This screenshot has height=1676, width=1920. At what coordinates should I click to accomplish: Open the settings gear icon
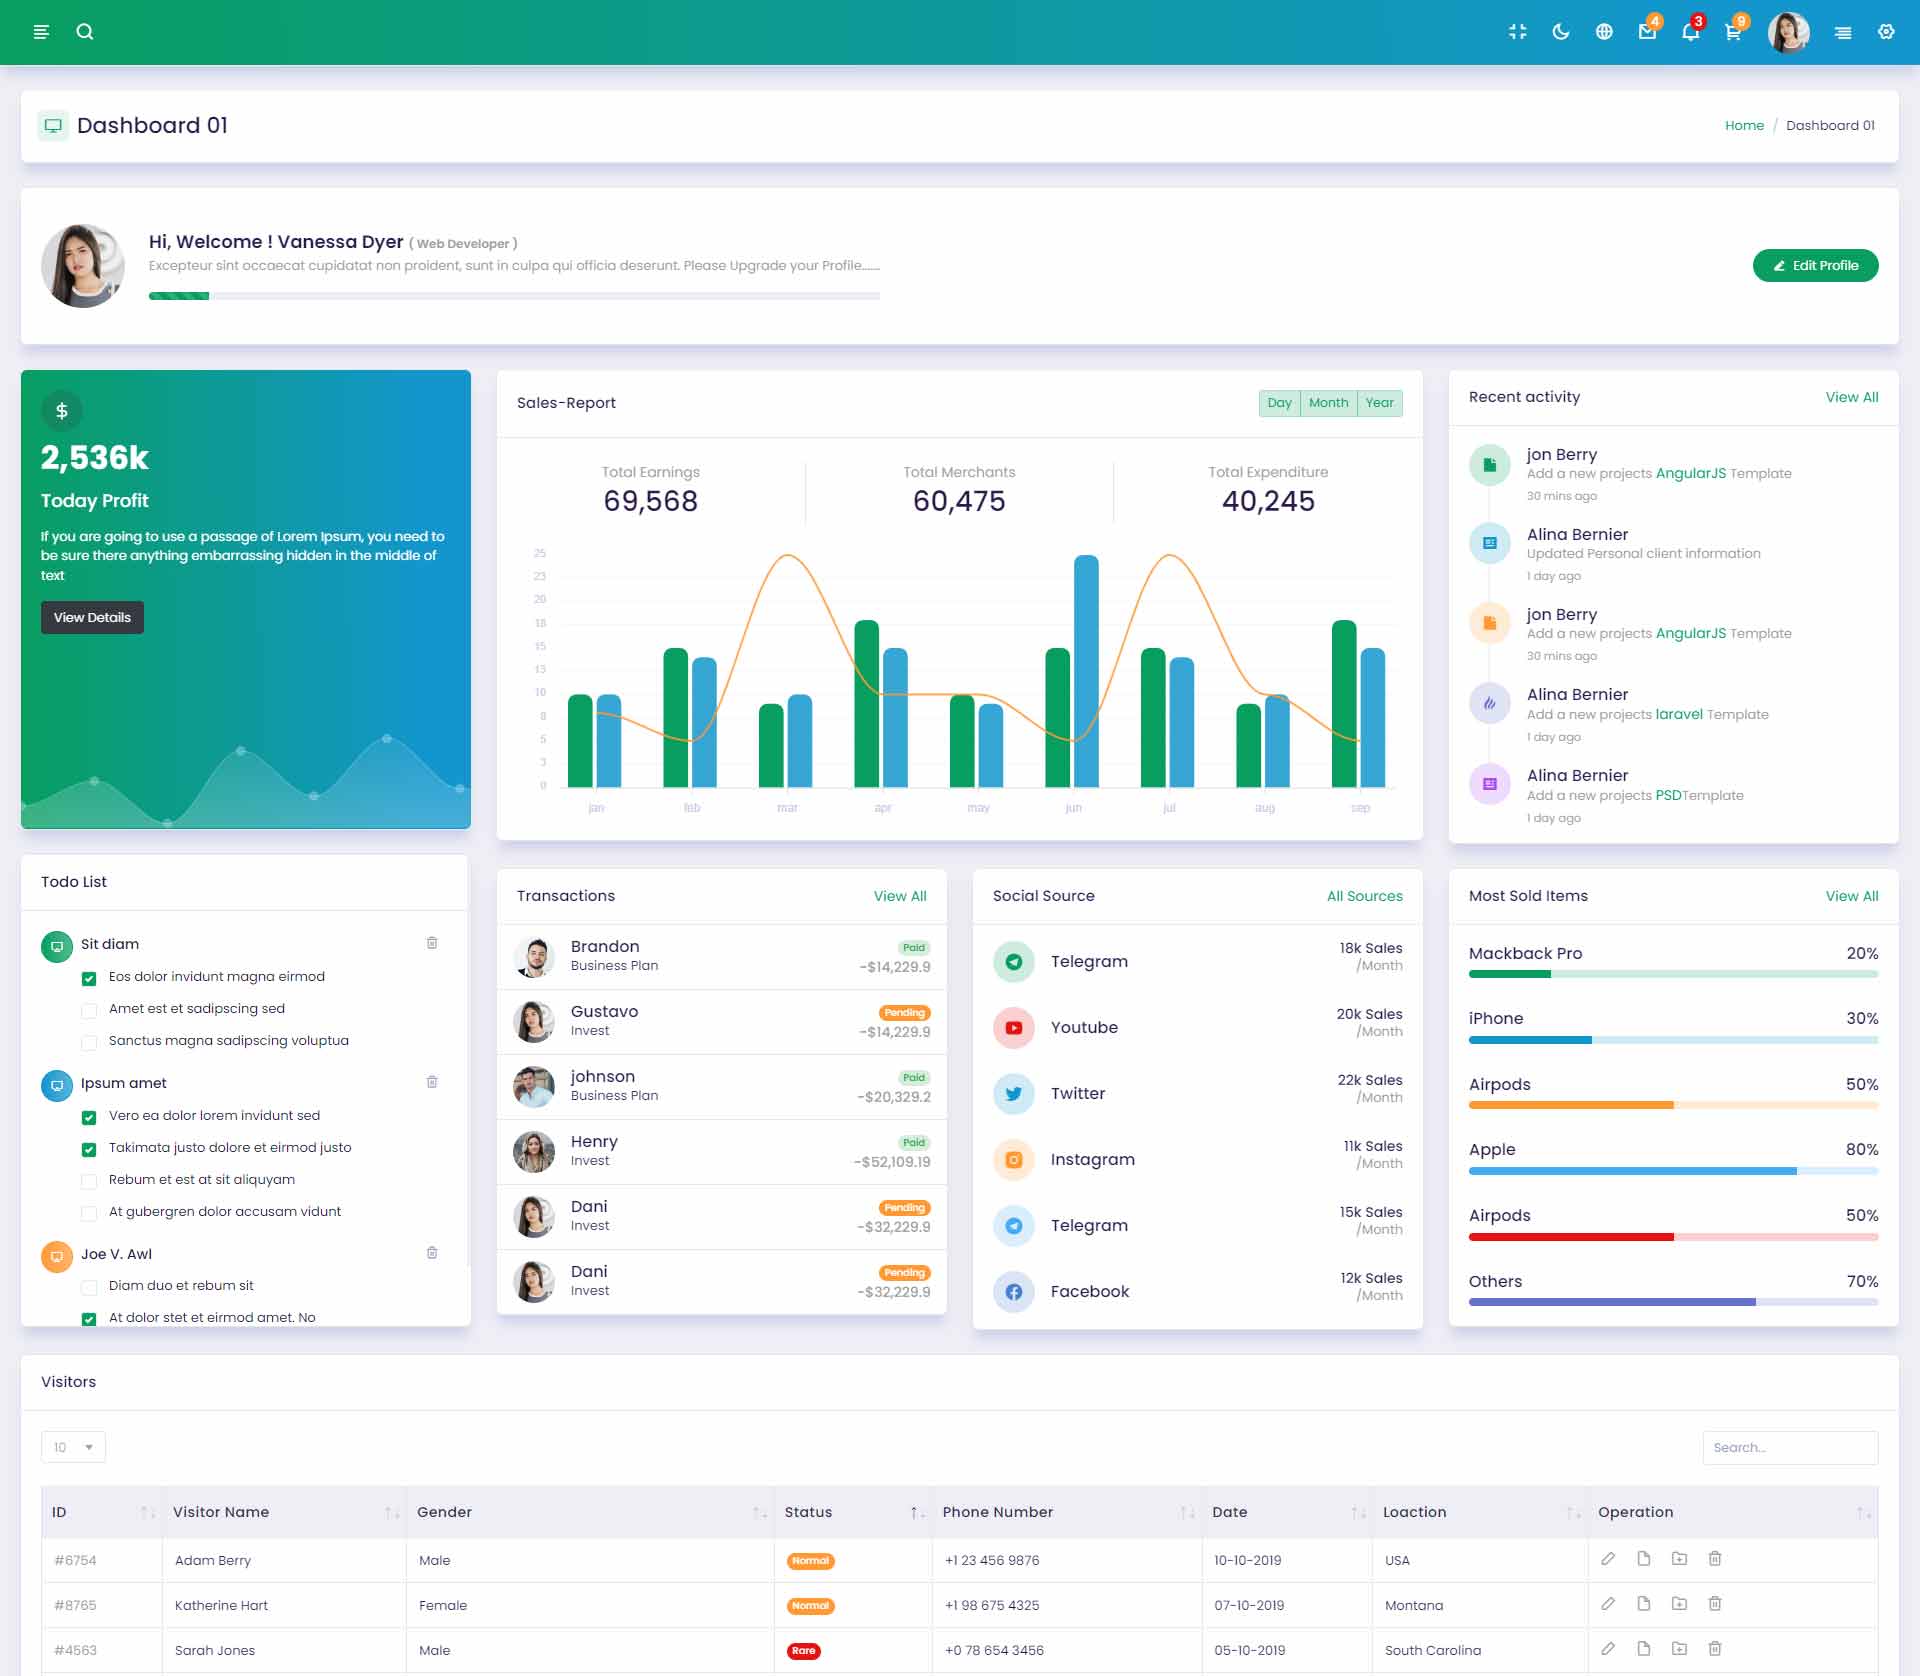click(1886, 32)
